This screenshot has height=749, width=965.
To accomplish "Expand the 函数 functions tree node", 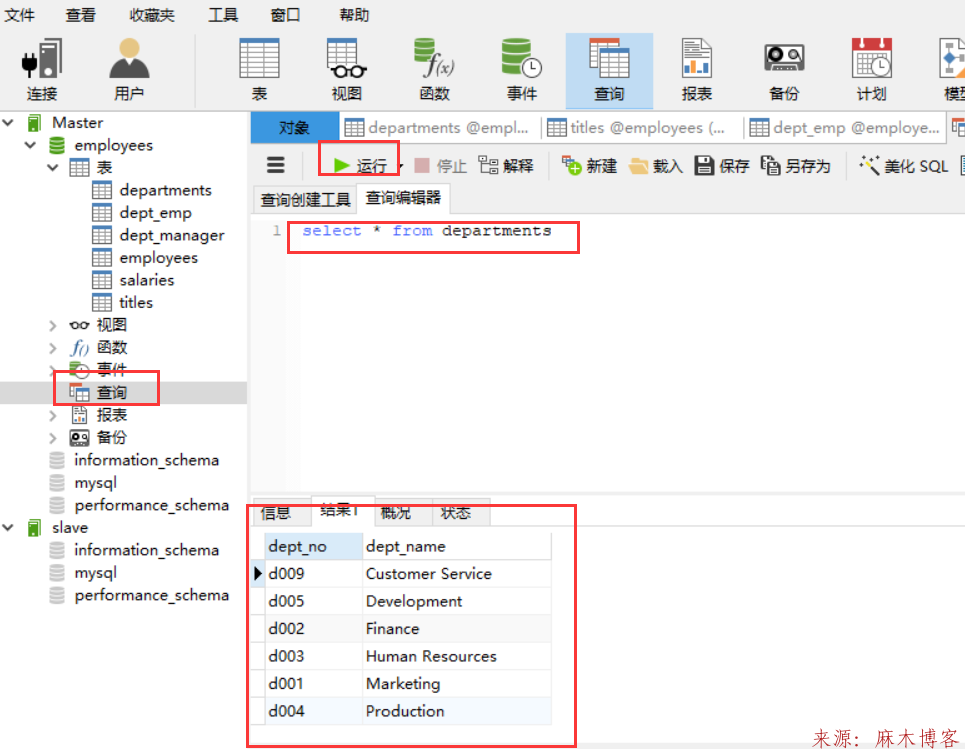I will tap(53, 348).
